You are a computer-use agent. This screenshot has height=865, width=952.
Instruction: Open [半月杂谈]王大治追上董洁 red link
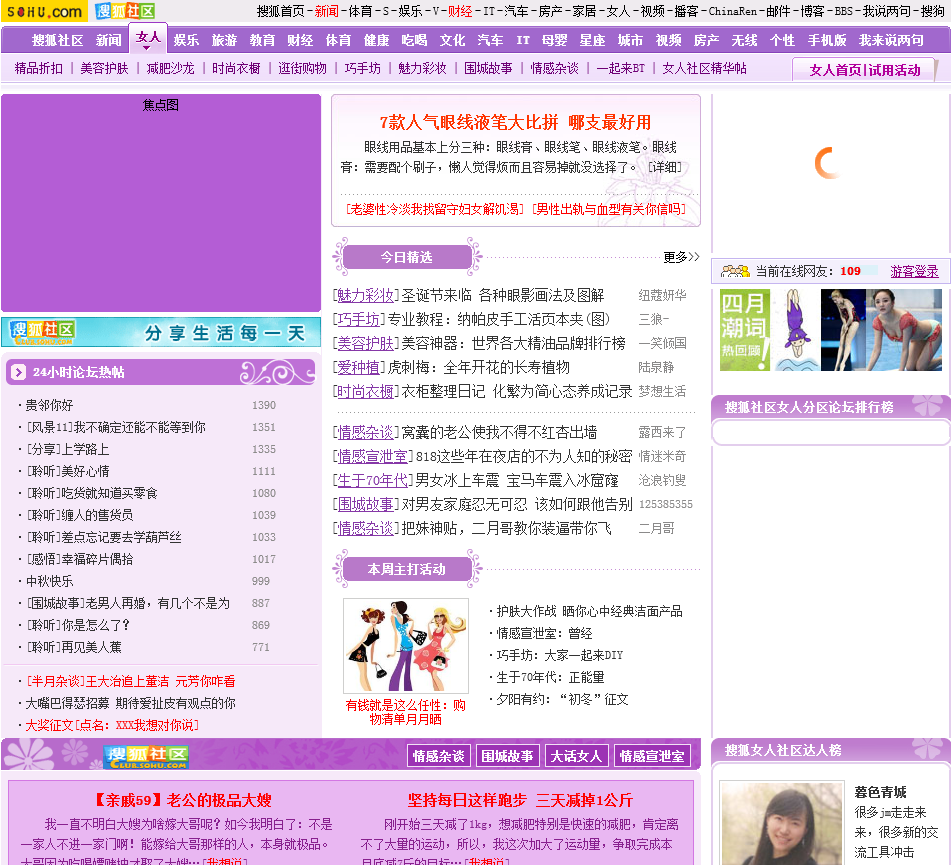130,681
